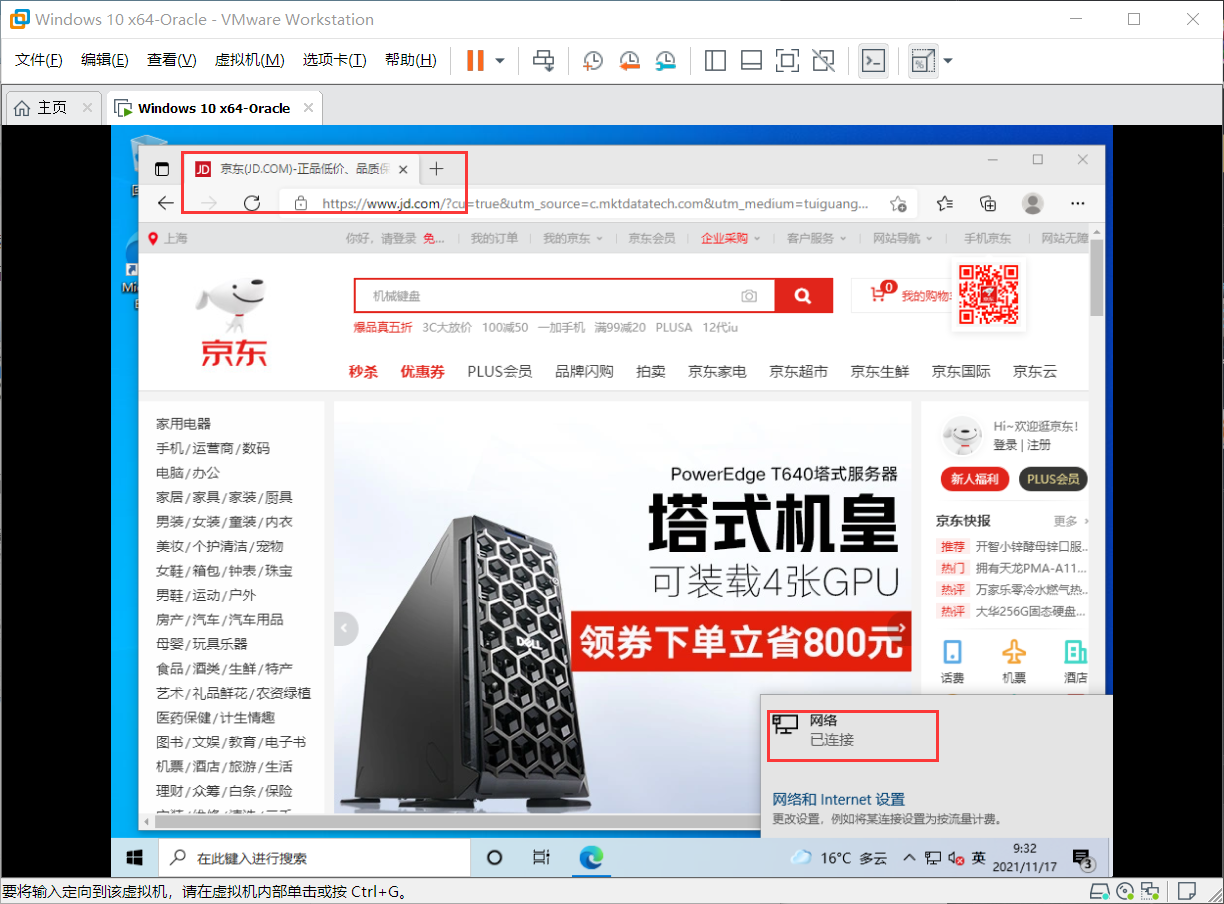Toggle the VMware library sidebar
The width and height of the screenshot is (1224, 904).
715,61
